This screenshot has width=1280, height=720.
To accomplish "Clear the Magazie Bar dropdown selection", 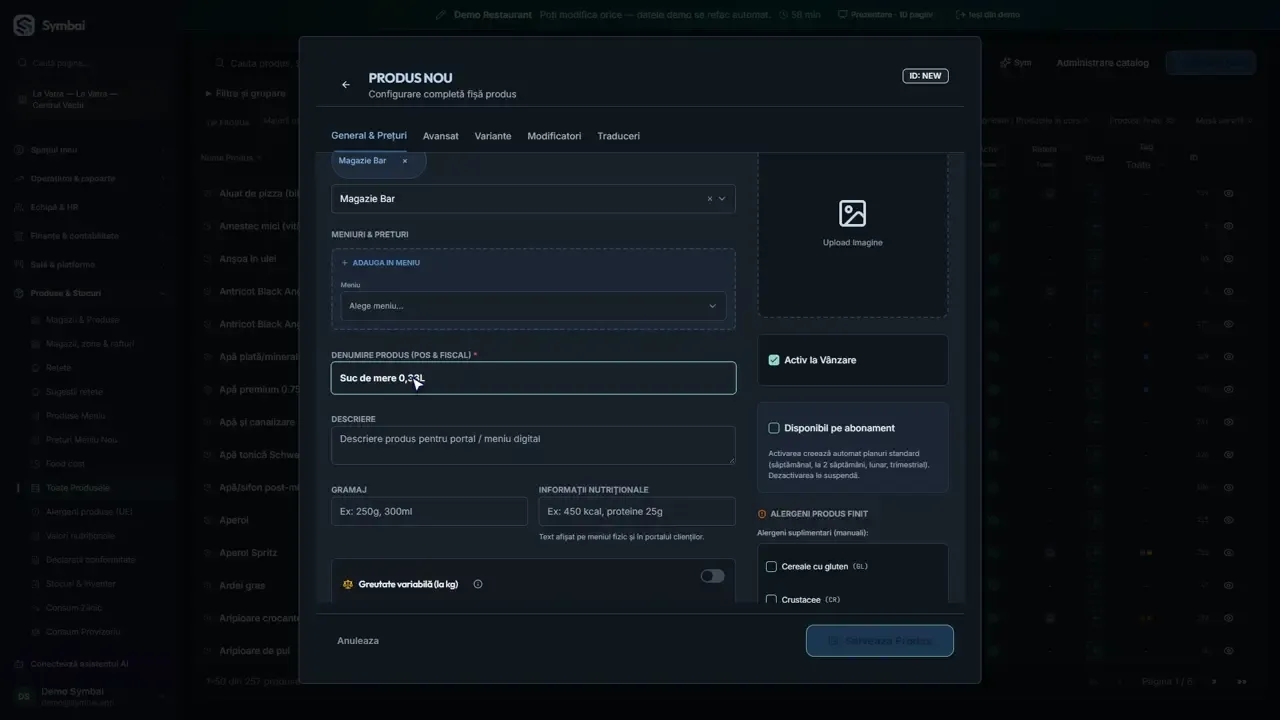I will pos(710,199).
